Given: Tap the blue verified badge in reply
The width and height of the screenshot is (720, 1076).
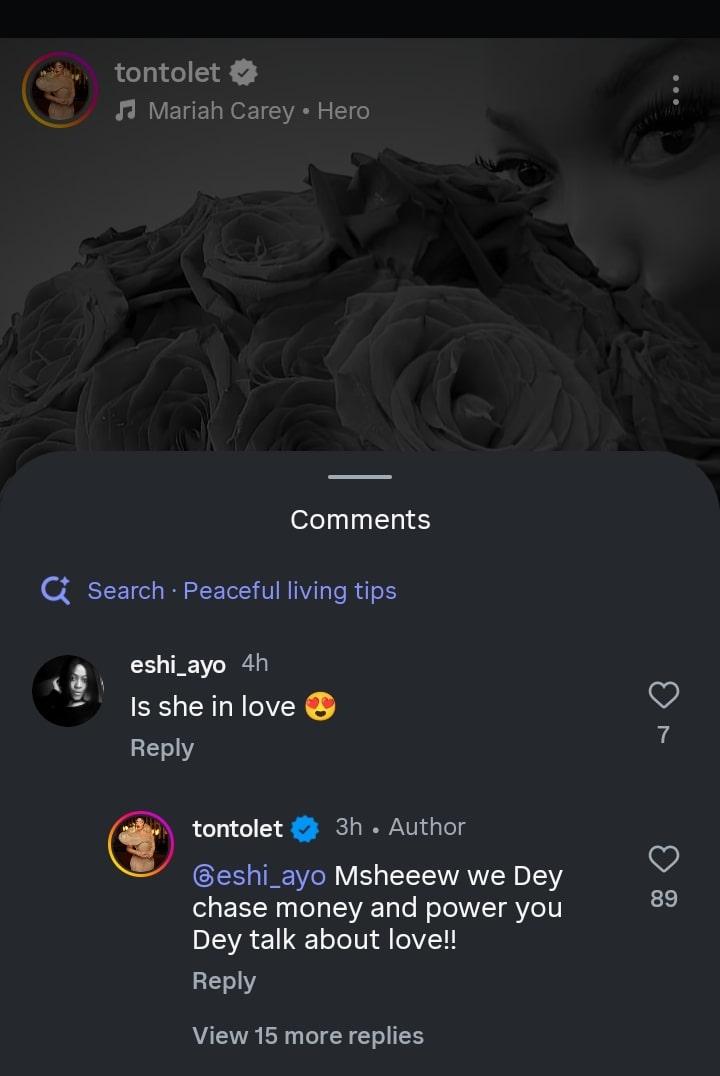Looking at the screenshot, I should pos(305,828).
